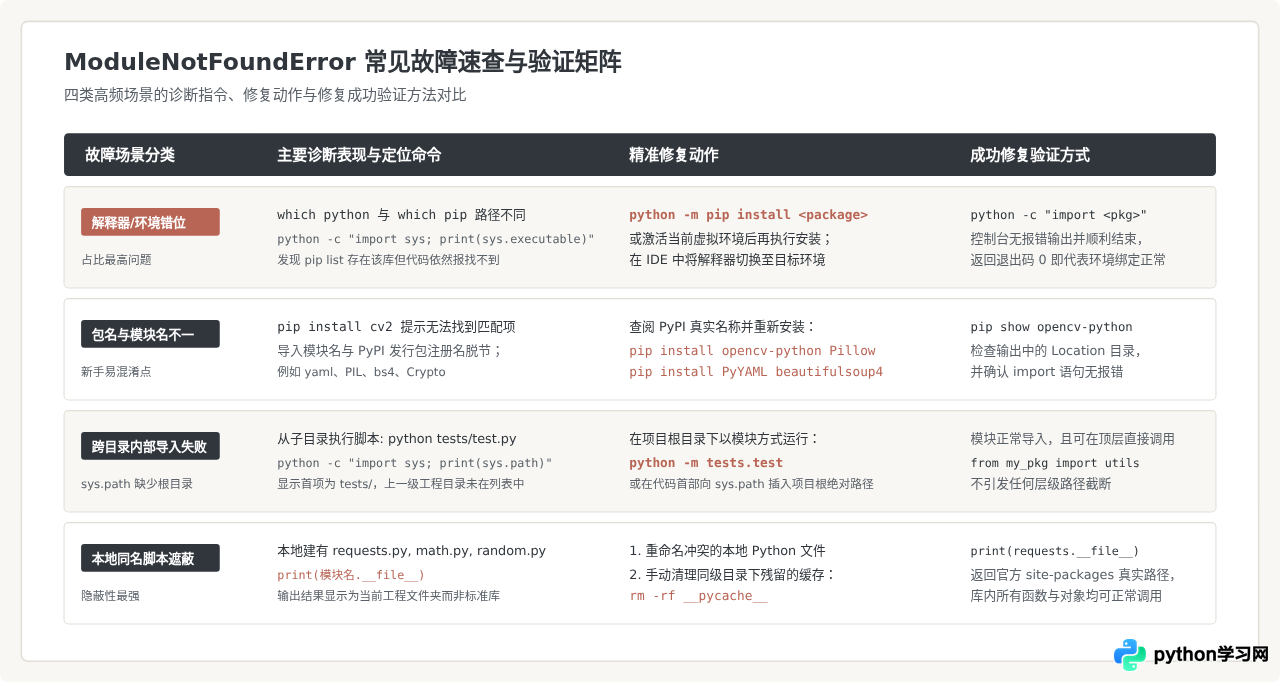Click '返回退出码 0 即代表环境绑定正常'
The image size is (1280, 683).
[1068, 260]
